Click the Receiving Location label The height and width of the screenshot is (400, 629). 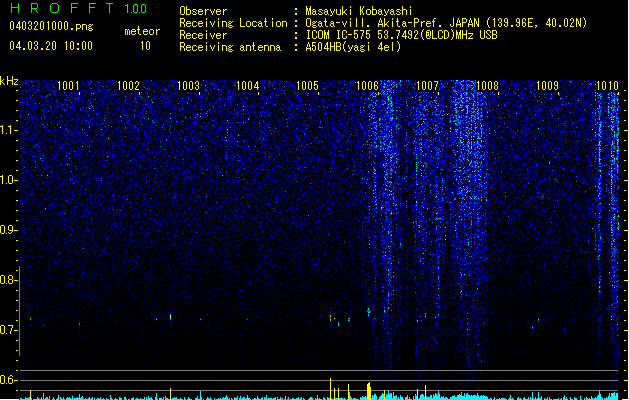click(x=233, y=23)
